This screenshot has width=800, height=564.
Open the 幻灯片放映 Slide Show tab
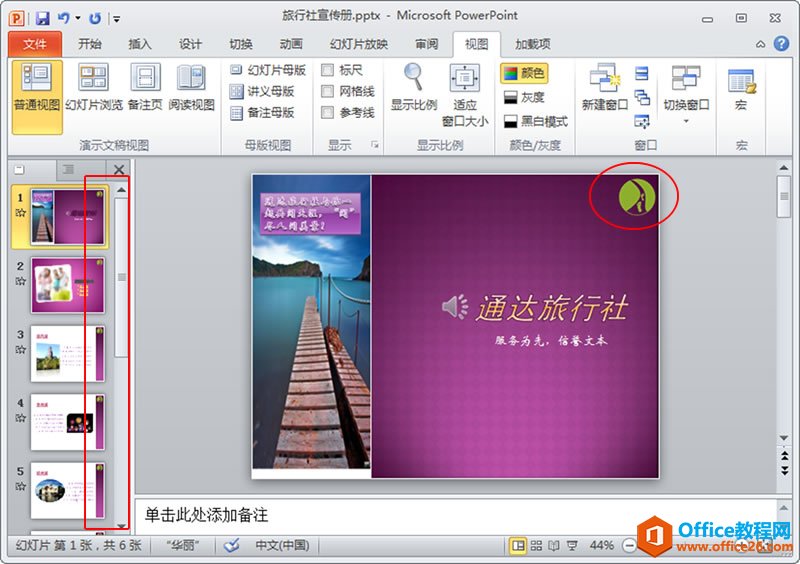tap(359, 44)
